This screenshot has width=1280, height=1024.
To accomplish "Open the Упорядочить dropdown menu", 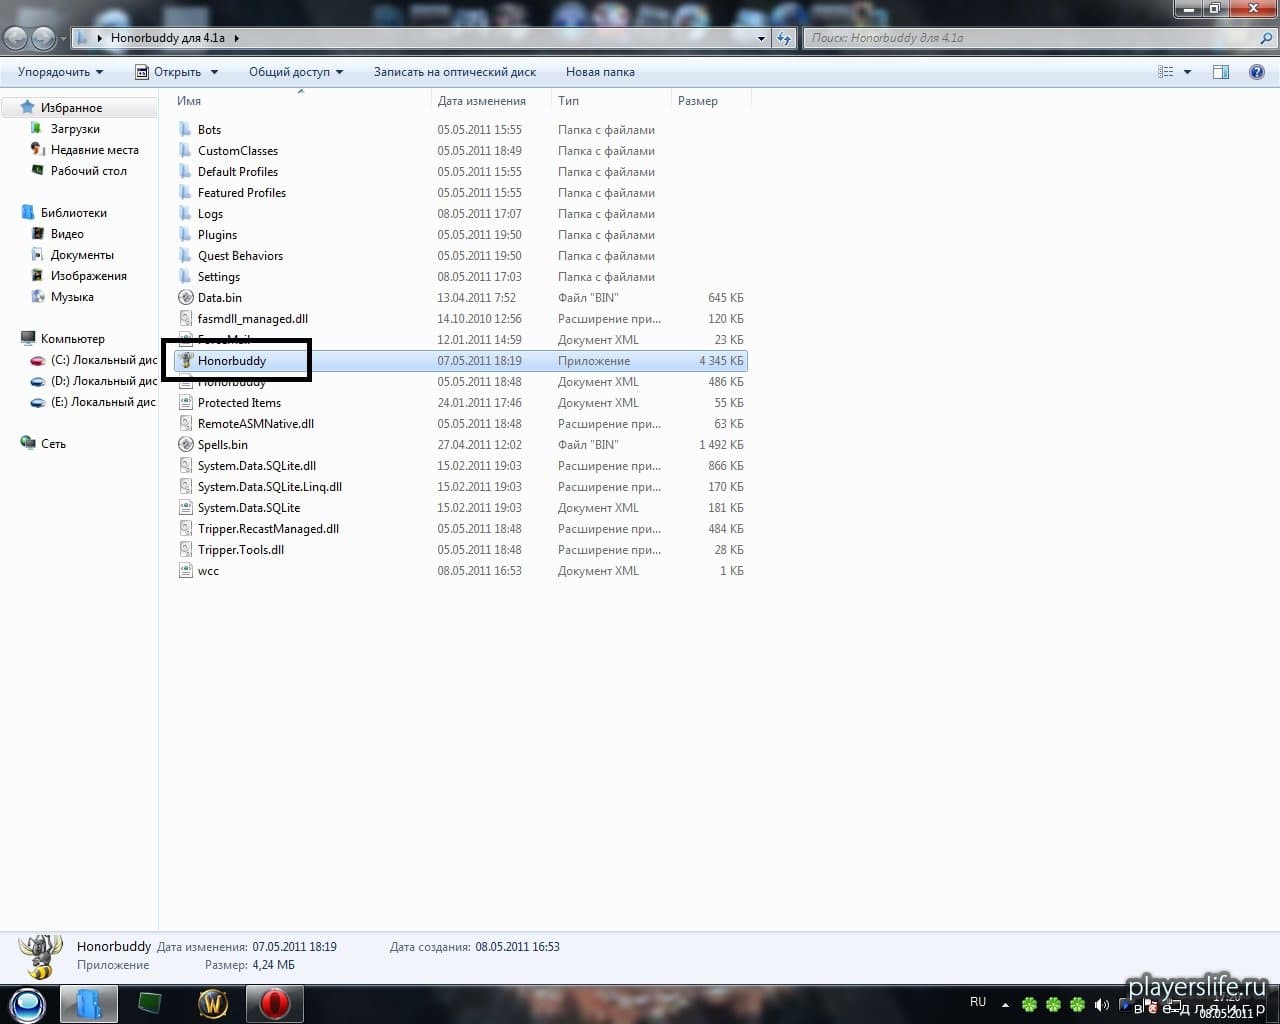I will click(x=60, y=72).
